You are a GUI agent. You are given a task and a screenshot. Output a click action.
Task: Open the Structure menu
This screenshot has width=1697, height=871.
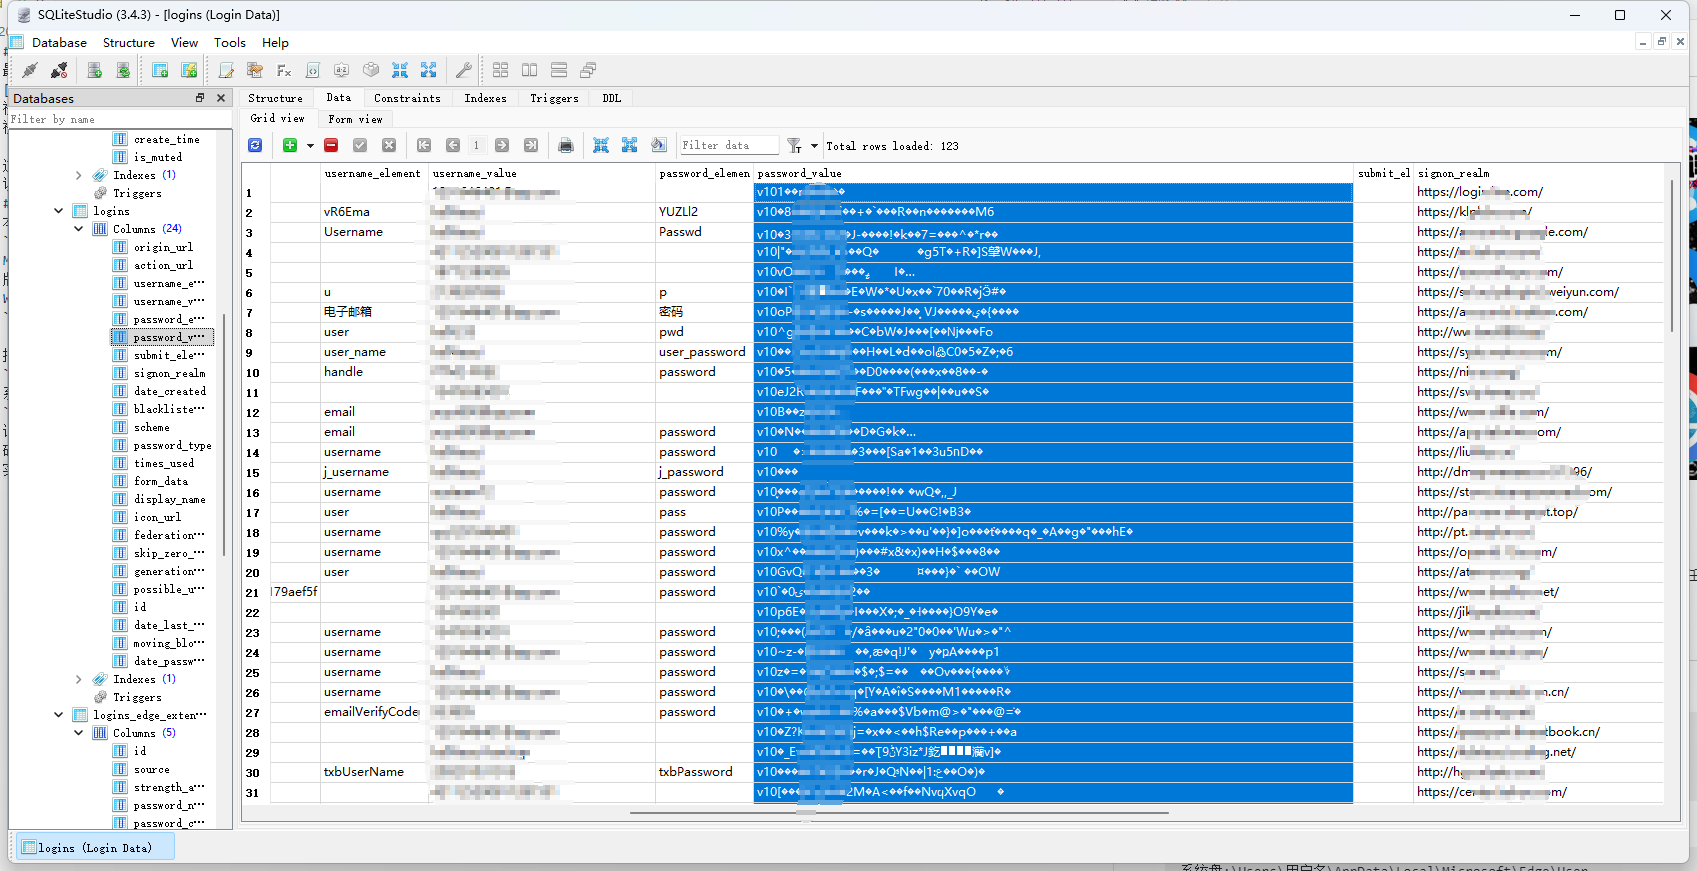click(x=129, y=43)
